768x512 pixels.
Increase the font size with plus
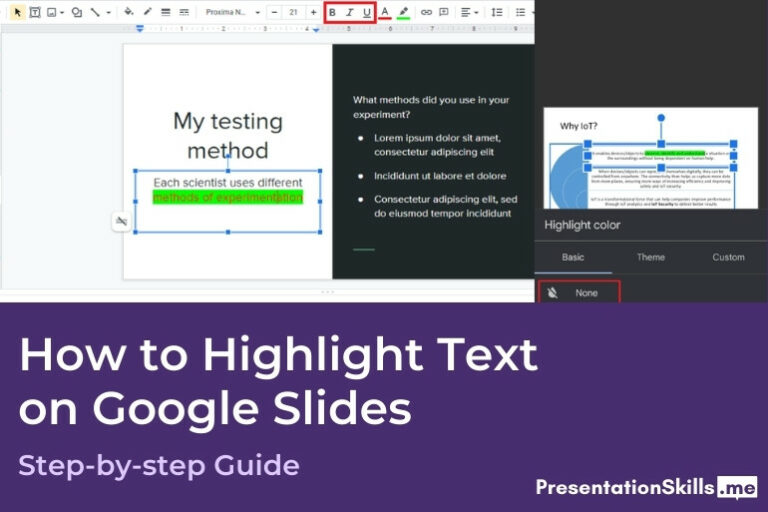click(x=313, y=12)
